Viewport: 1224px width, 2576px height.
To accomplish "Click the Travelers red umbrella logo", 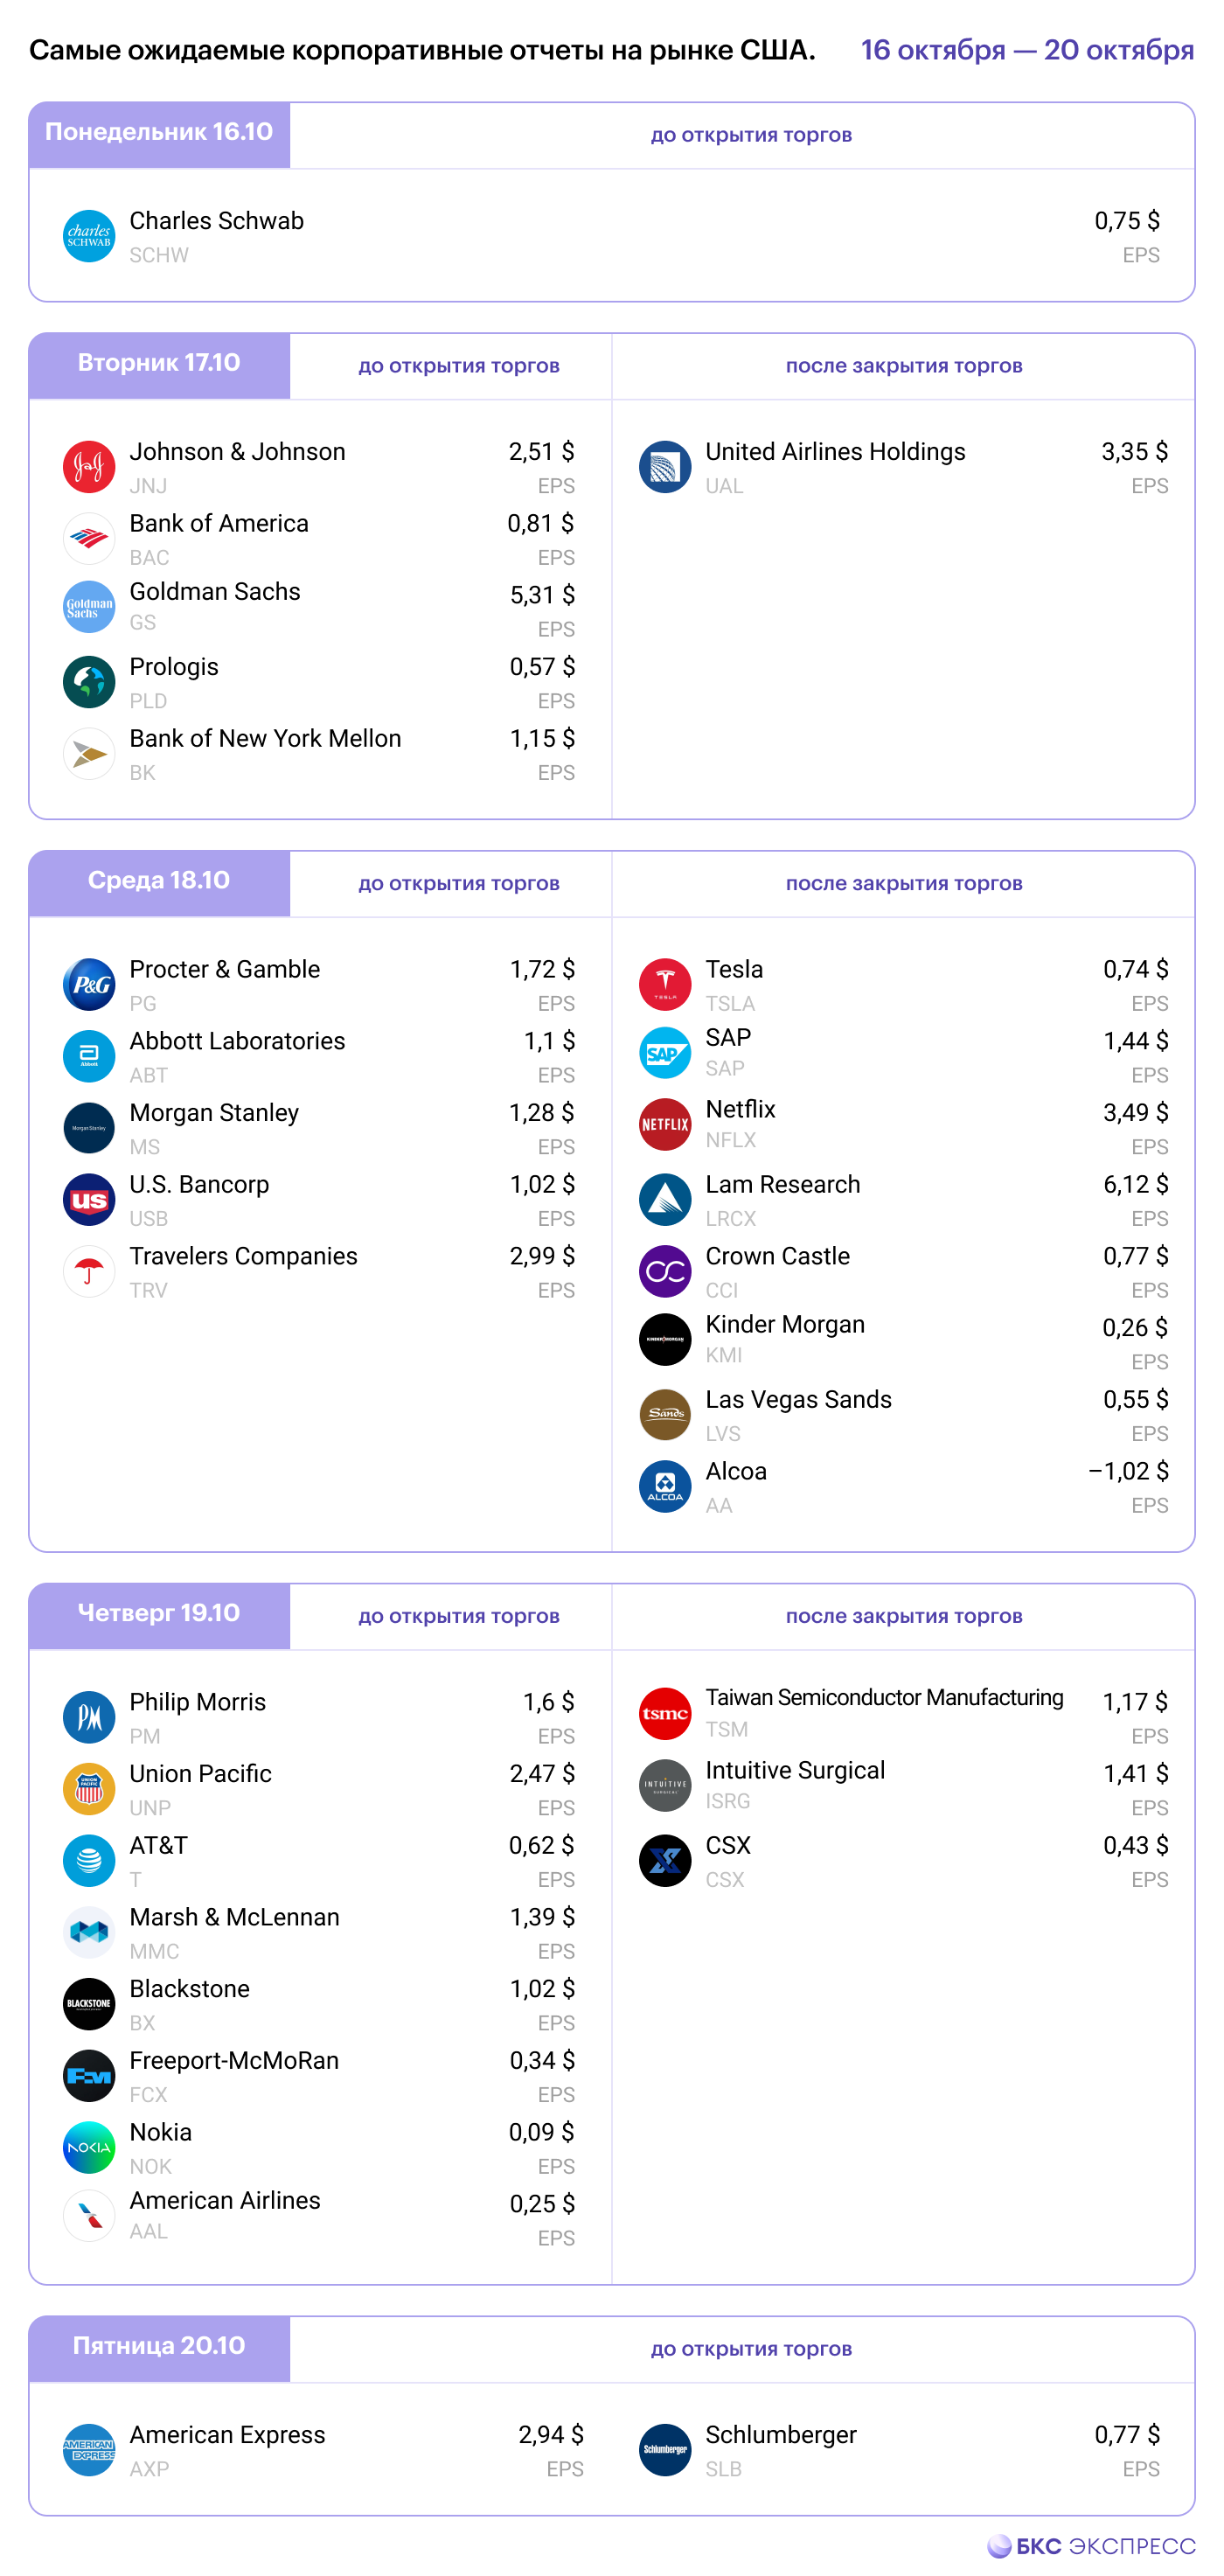I will (89, 1272).
